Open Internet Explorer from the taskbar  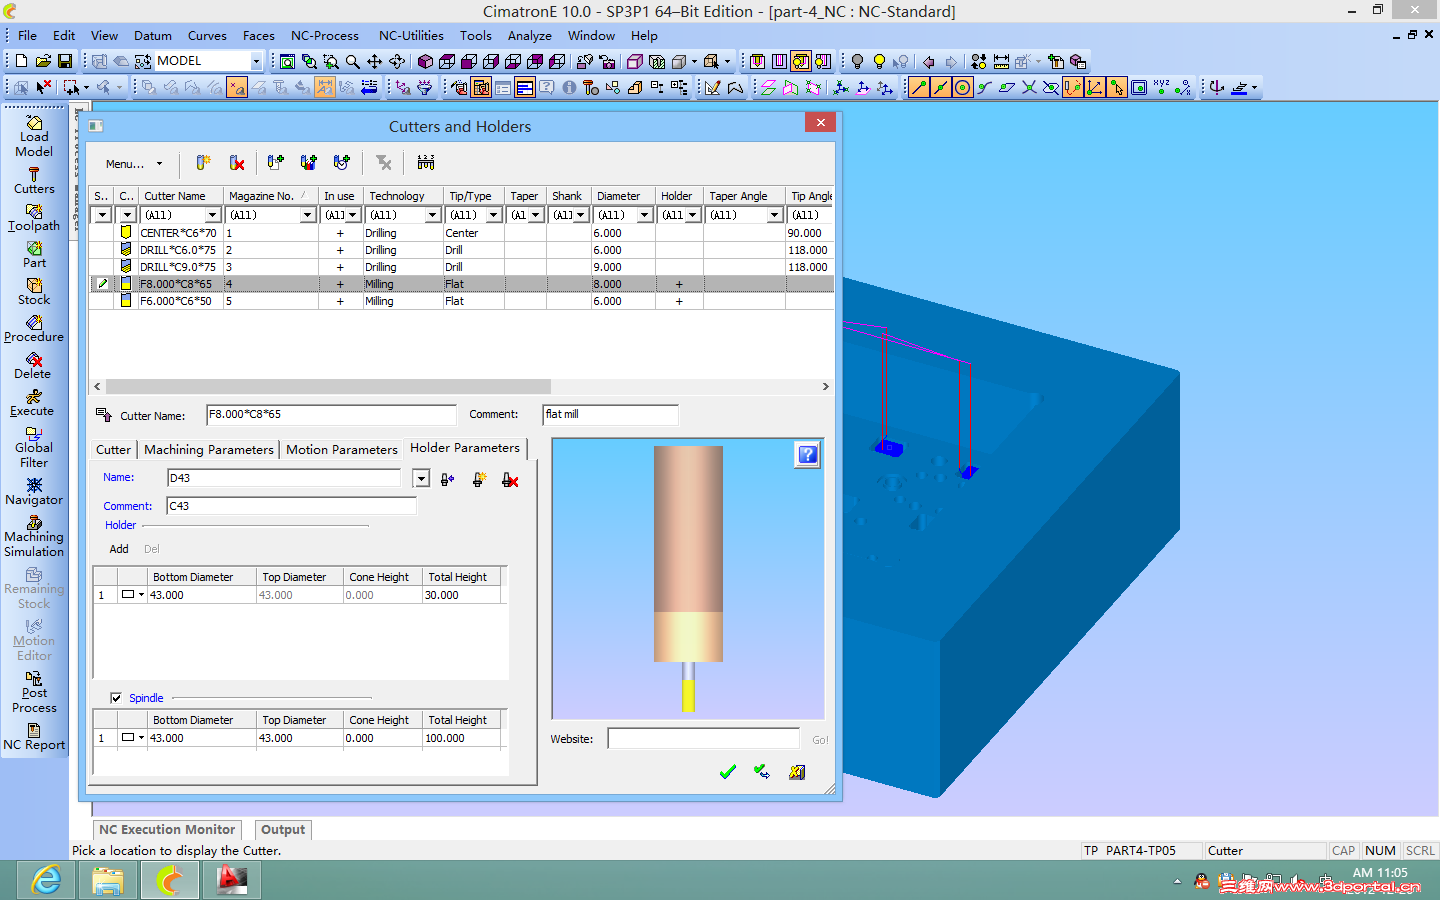[46, 880]
